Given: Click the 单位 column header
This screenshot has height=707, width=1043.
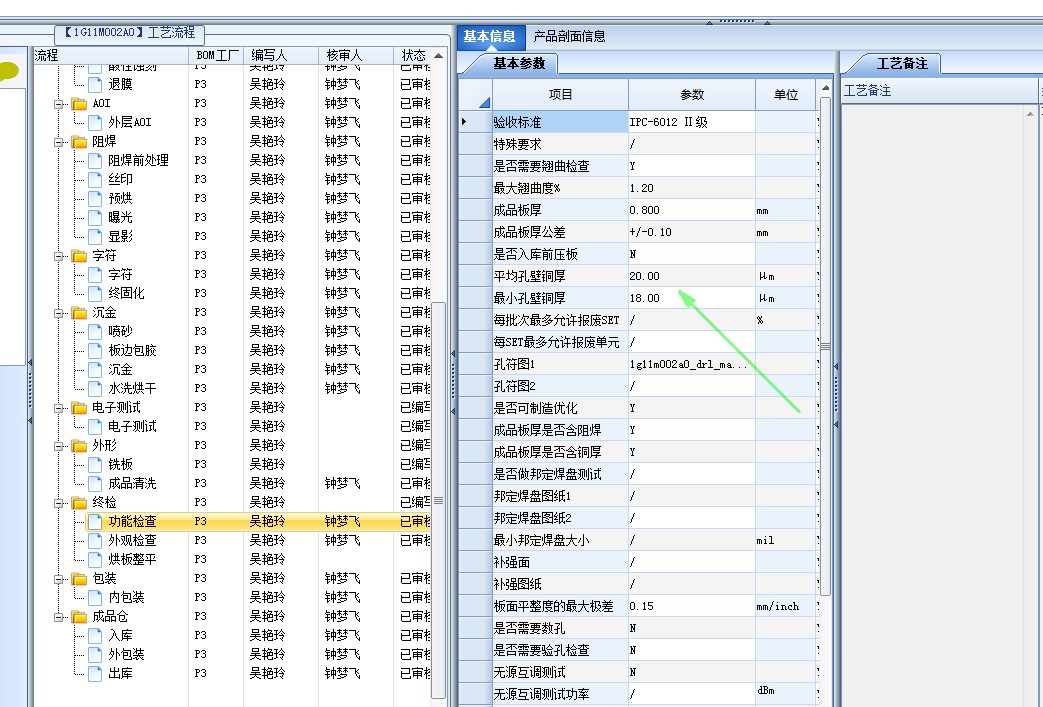Looking at the screenshot, I should pyautogui.click(x=786, y=94).
